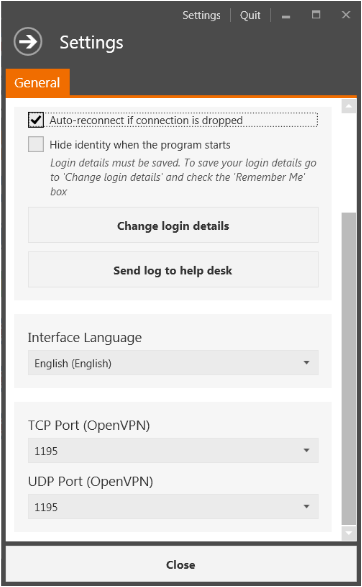The image size is (362, 587).
Task: Click the Change login details button
Action: point(173,225)
